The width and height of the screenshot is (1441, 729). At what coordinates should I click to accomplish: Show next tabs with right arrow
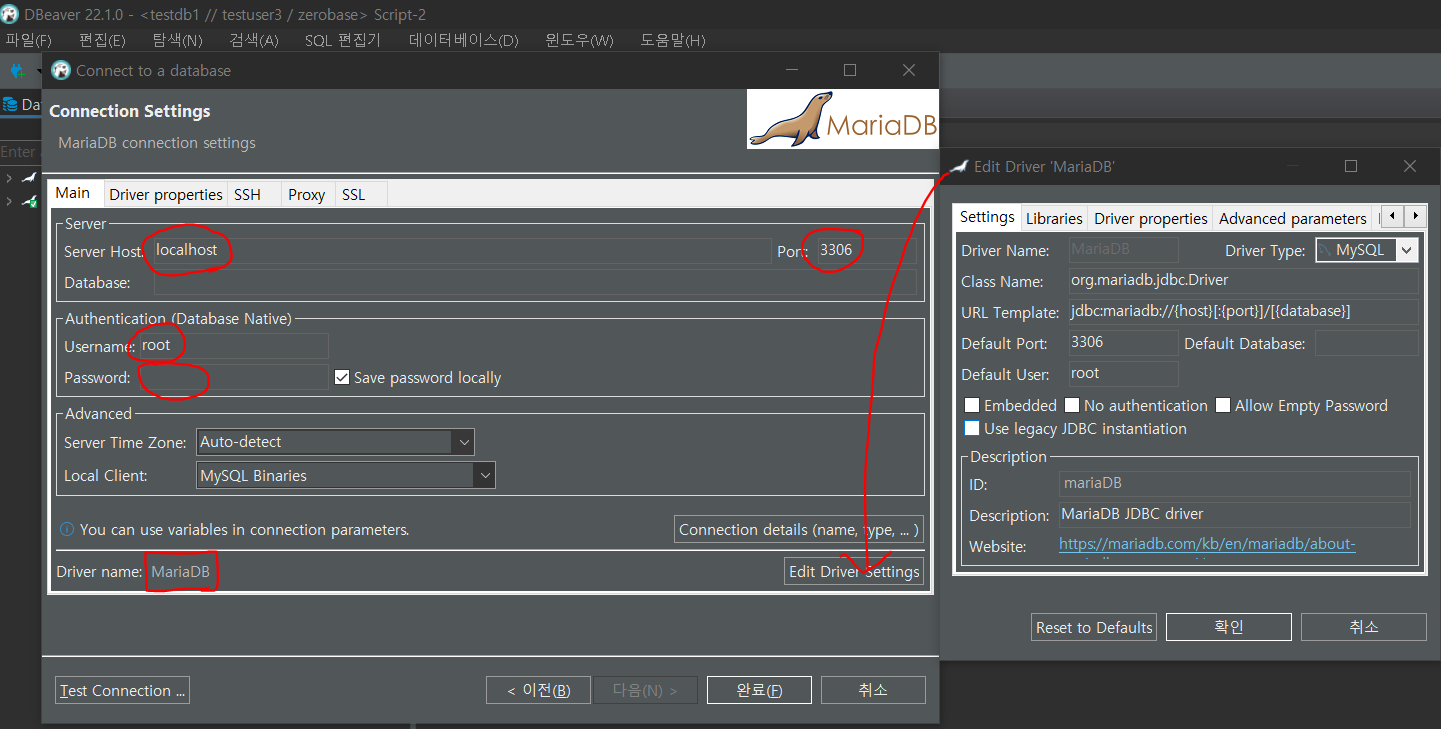click(x=1416, y=216)
